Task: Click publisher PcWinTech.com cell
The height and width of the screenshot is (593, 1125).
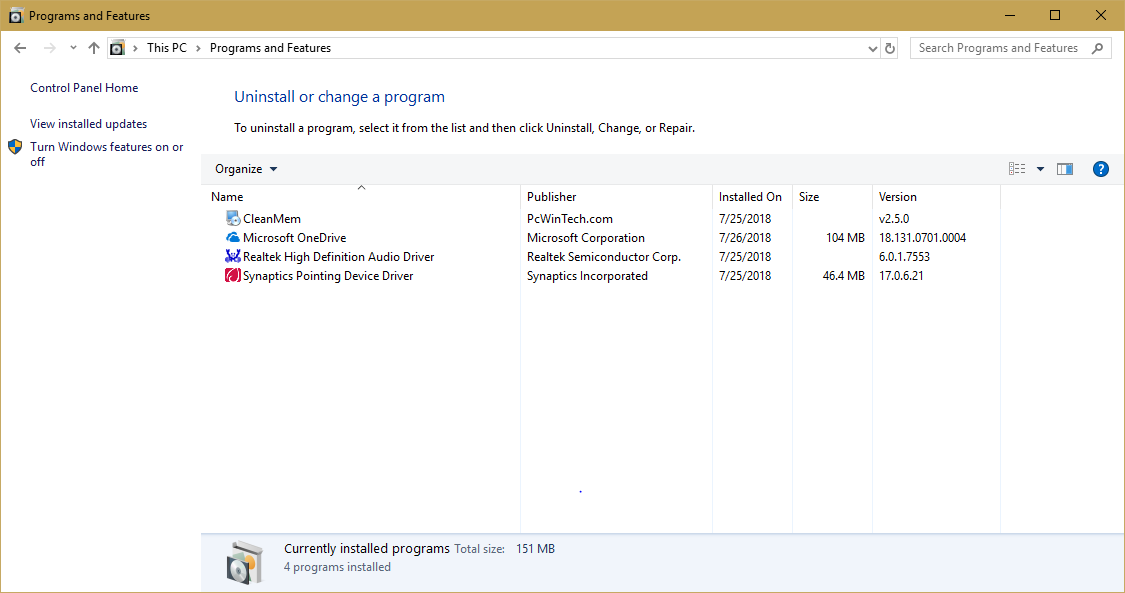Action: [570, 219]
